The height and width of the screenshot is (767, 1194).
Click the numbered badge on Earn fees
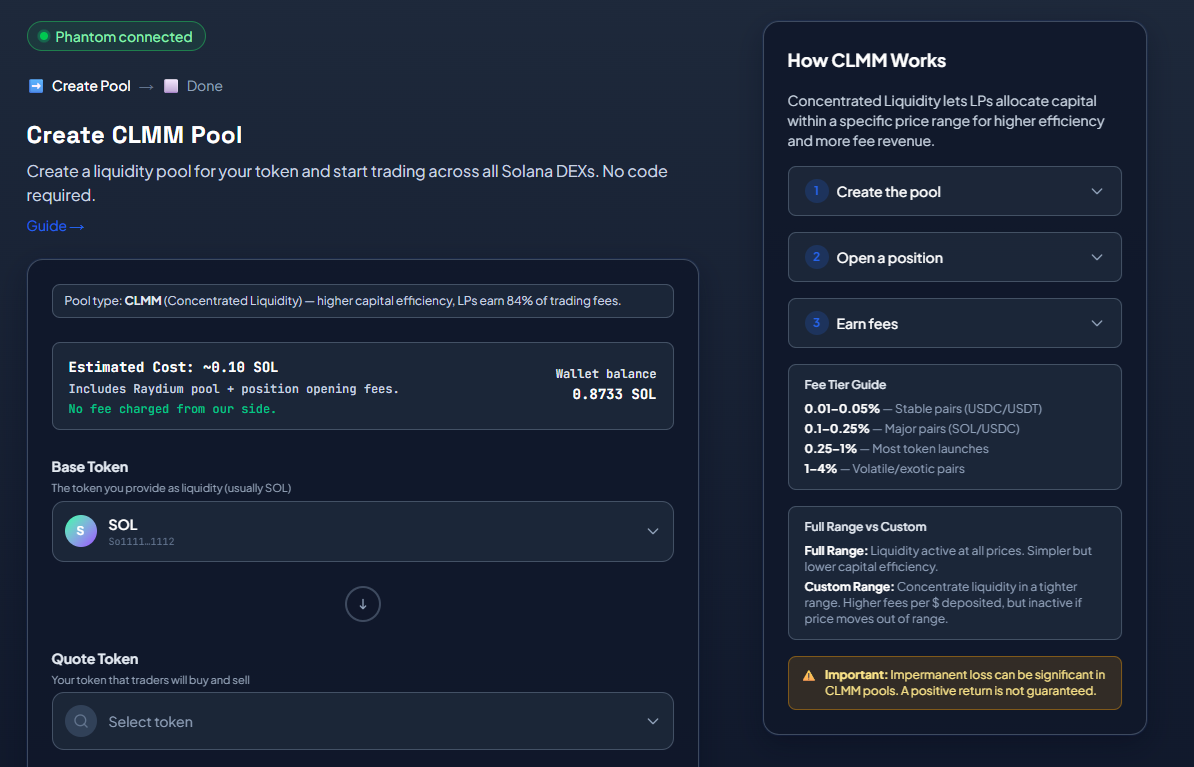[x=815, y=323]
